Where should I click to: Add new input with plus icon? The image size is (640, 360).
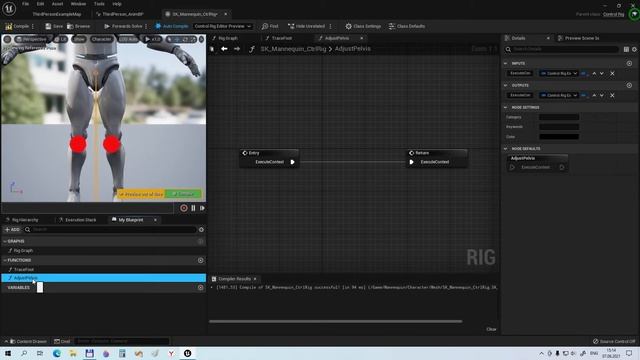(x=629, y=63)
